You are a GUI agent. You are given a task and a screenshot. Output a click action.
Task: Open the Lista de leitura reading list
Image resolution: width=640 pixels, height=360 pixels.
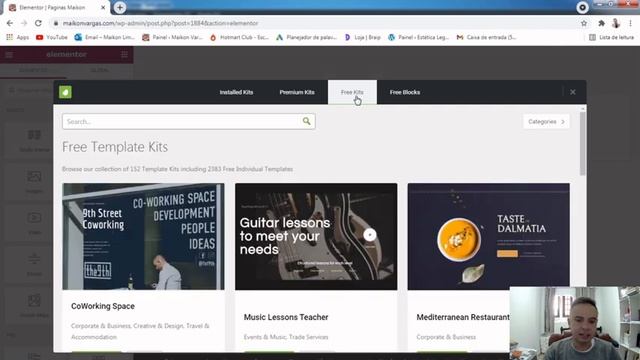611,37
